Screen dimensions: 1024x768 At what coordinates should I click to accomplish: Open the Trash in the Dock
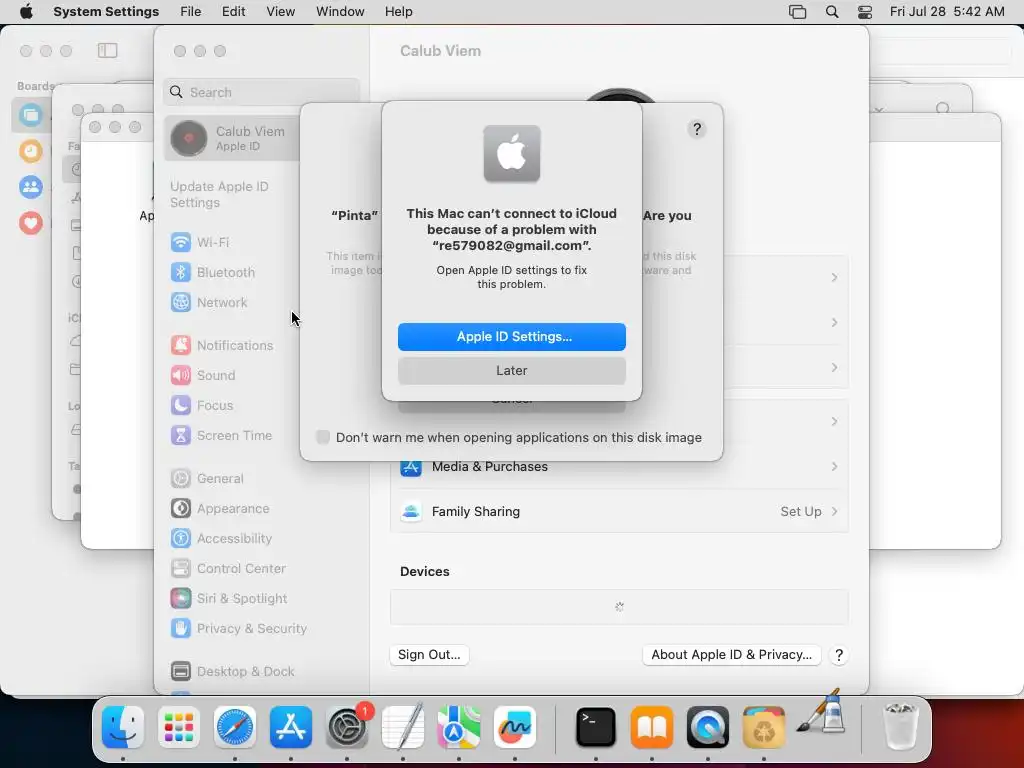[x=901, y=727]
